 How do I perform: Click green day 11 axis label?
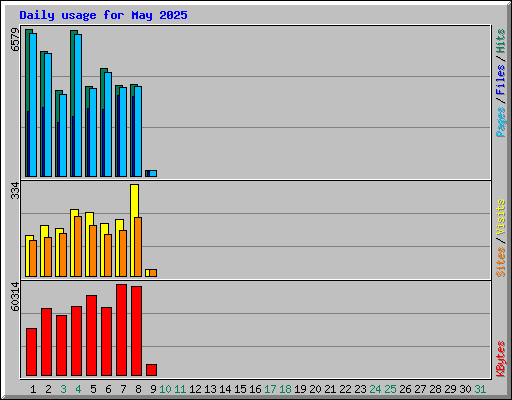click(180, 389)
